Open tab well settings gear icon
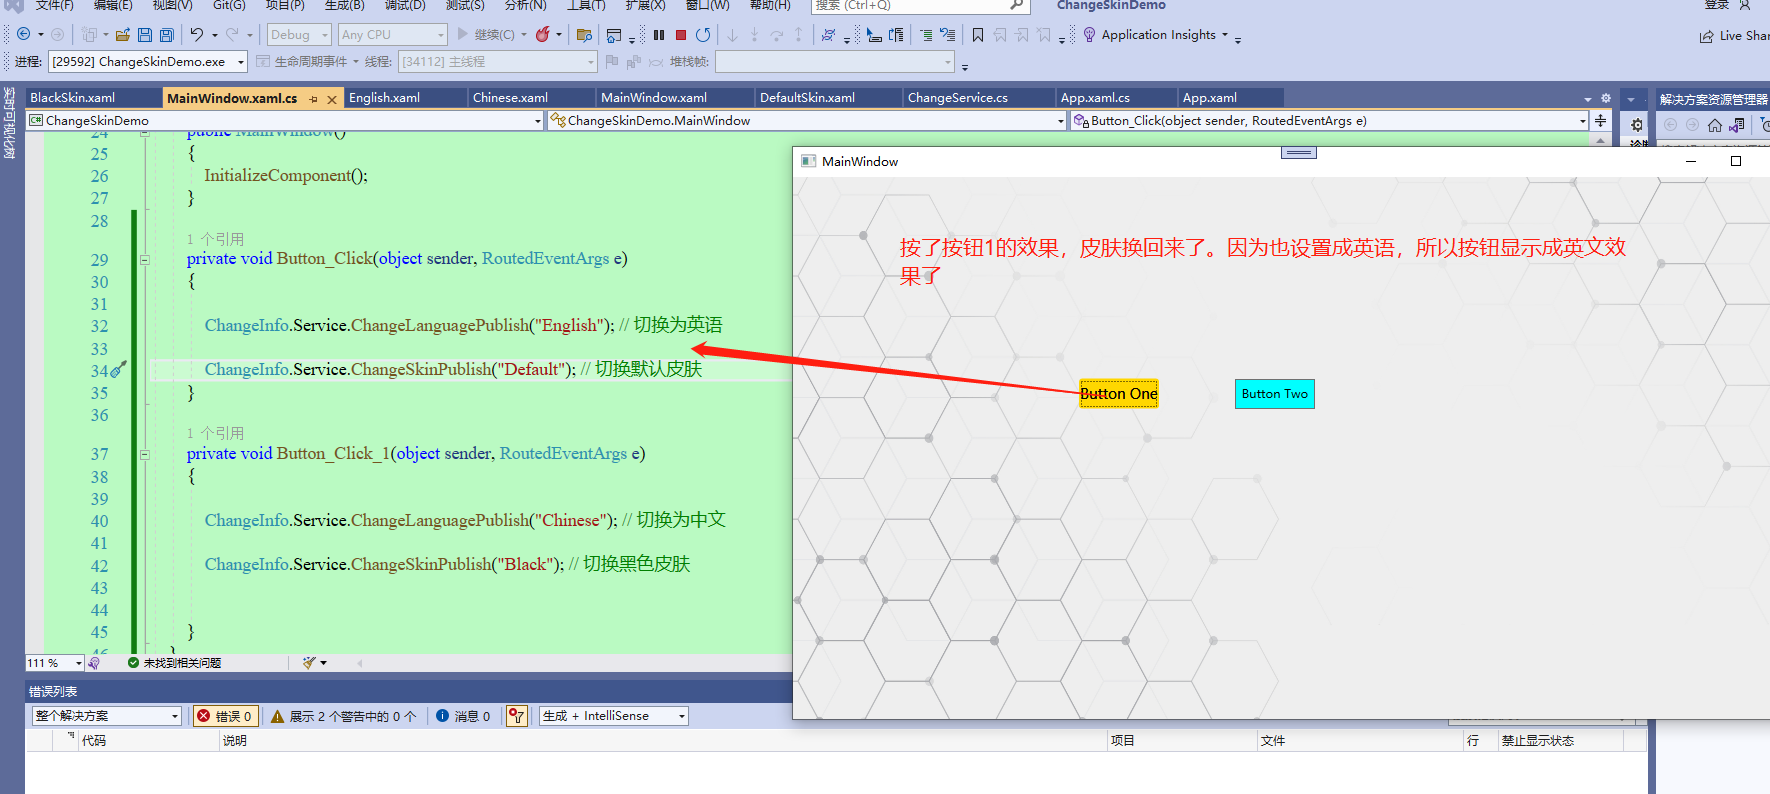The image size is (1770, 794). point(1606,98)
